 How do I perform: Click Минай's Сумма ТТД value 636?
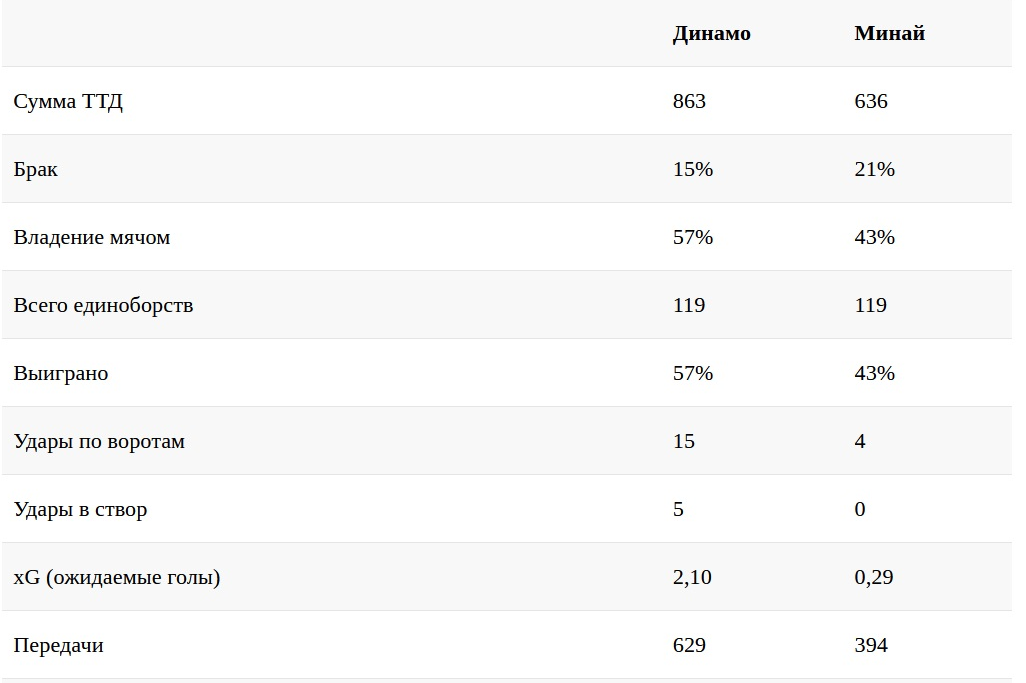point(871,101)
